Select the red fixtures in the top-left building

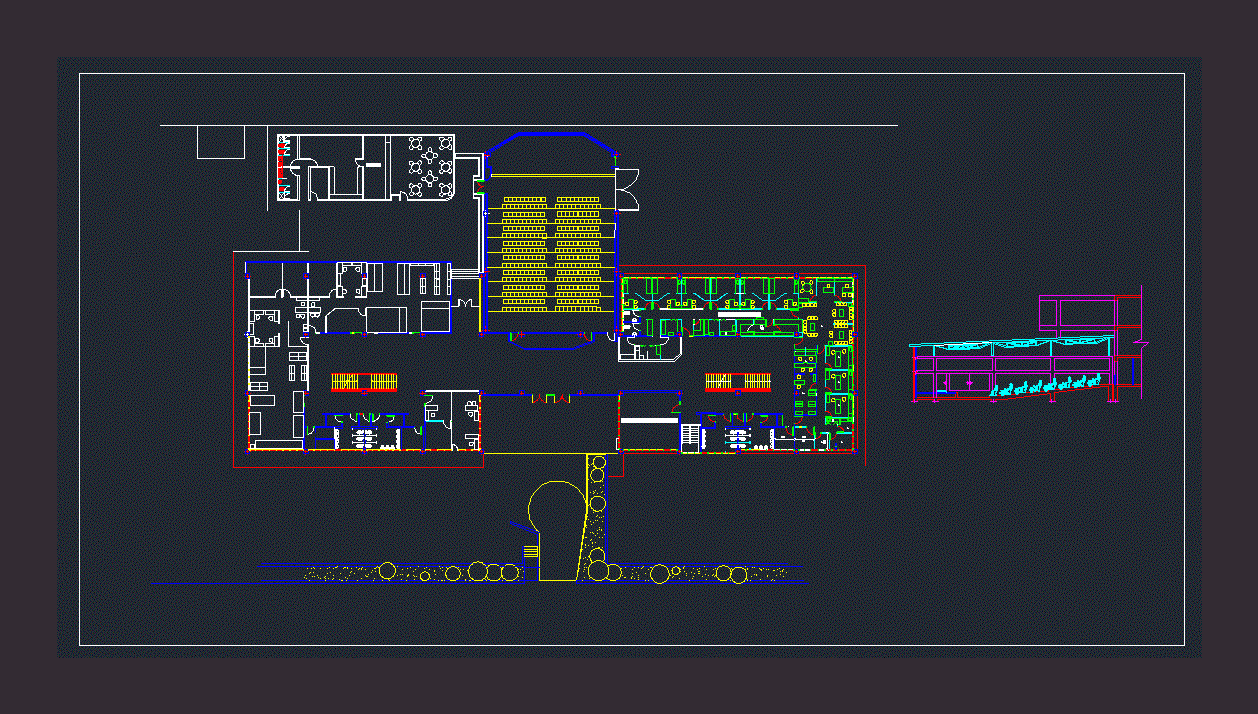(281, 165)
